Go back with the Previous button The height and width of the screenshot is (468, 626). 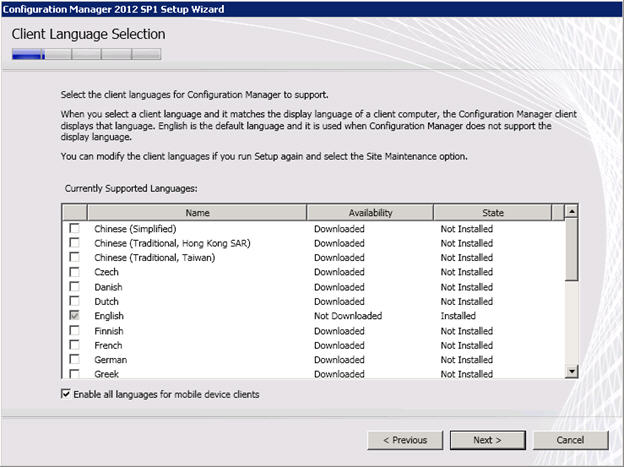(405, 440)
